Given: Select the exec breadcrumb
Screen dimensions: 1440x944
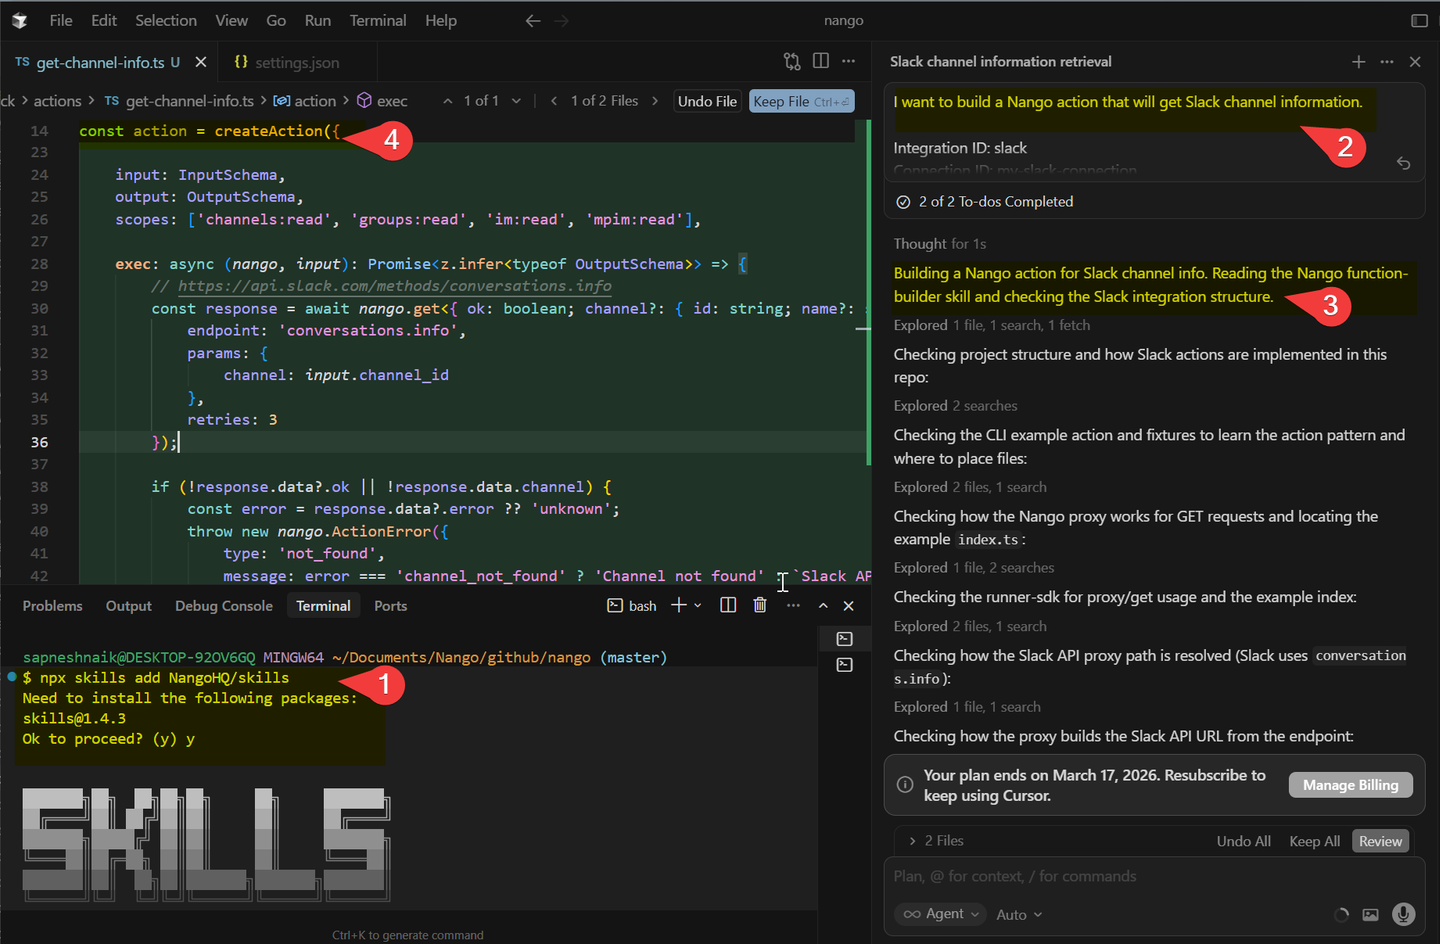Looking at the screenshot, I should [383, 101].
